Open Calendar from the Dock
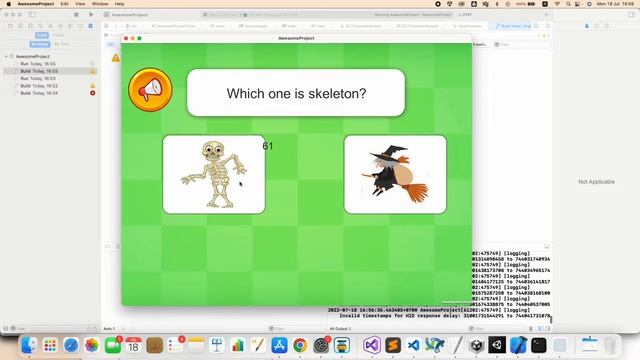Screen dimensions: 640x360 133,345
